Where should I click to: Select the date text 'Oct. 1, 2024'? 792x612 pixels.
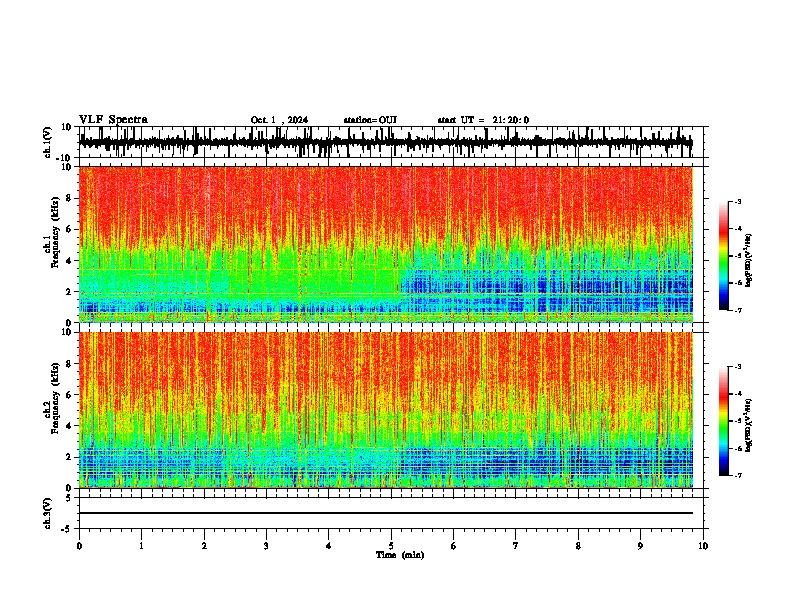(x=279, y=120)
